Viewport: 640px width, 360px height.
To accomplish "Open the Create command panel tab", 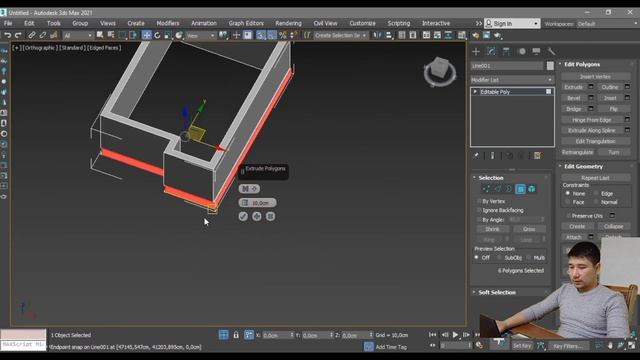I will 476,51.
